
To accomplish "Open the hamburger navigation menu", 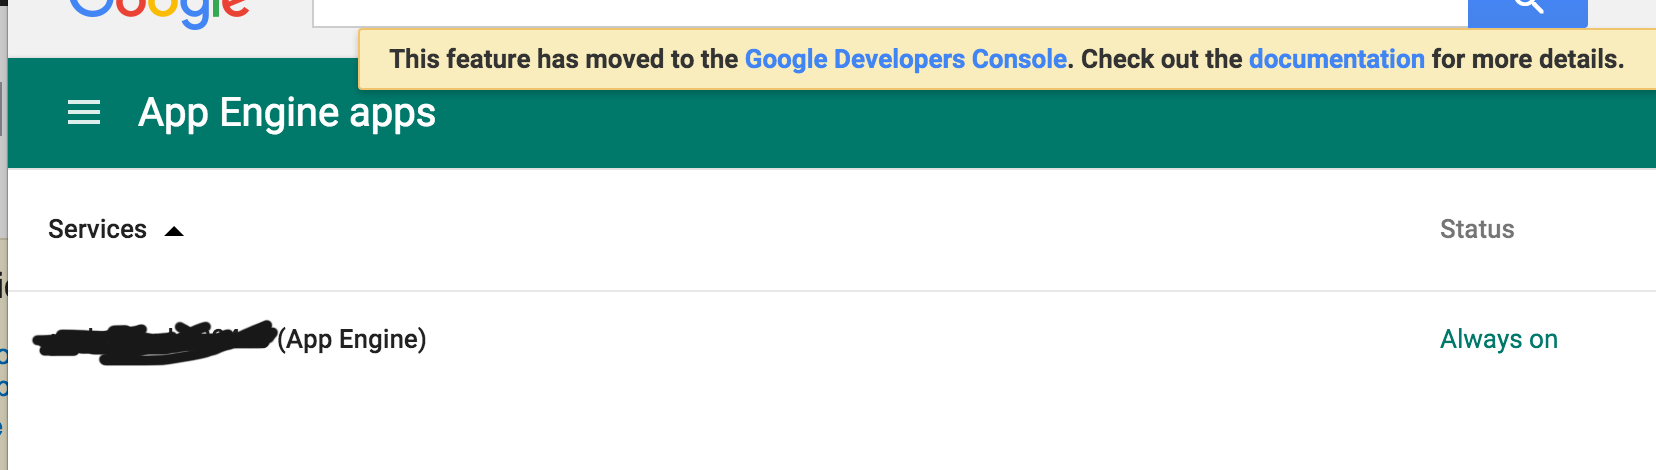I will (x=84, y=113).
